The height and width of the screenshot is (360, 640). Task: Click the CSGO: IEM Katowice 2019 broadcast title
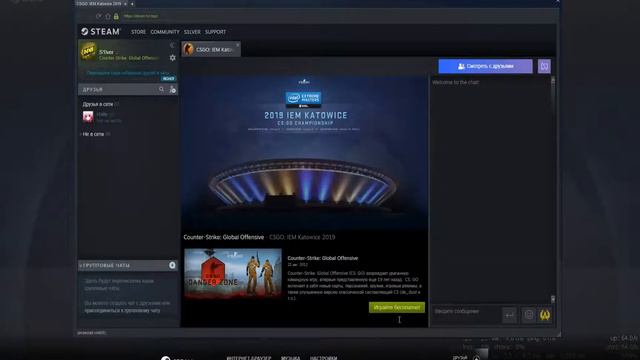pyautogui.click(x=302, y=237)
